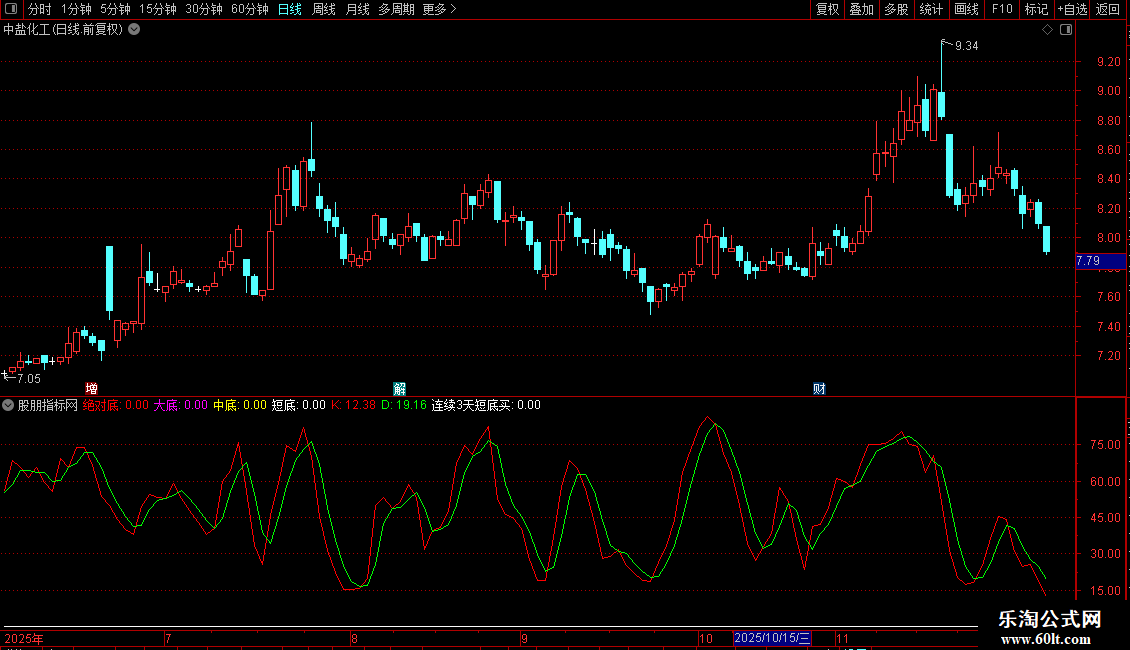Screen dimensions: 1130x650
Task: Select the 60分钟 period
Action: click(249, 9)
